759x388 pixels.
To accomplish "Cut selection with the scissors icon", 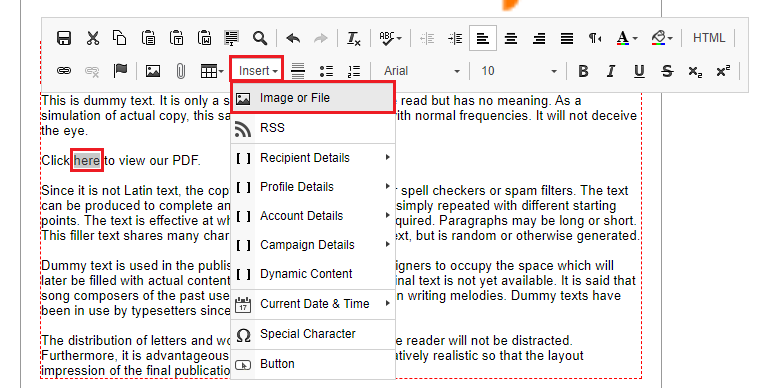I will click(x=92, y=38).
